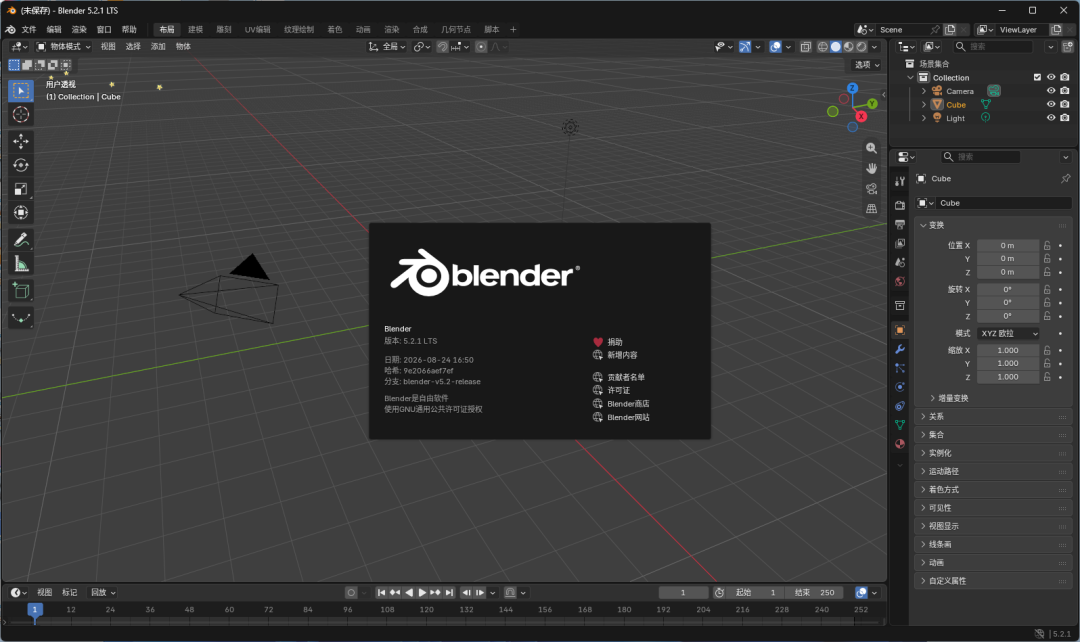This screenshot has width=1080, height=642.
Task: Open the Edit menu
Action: tap(54, 30)
